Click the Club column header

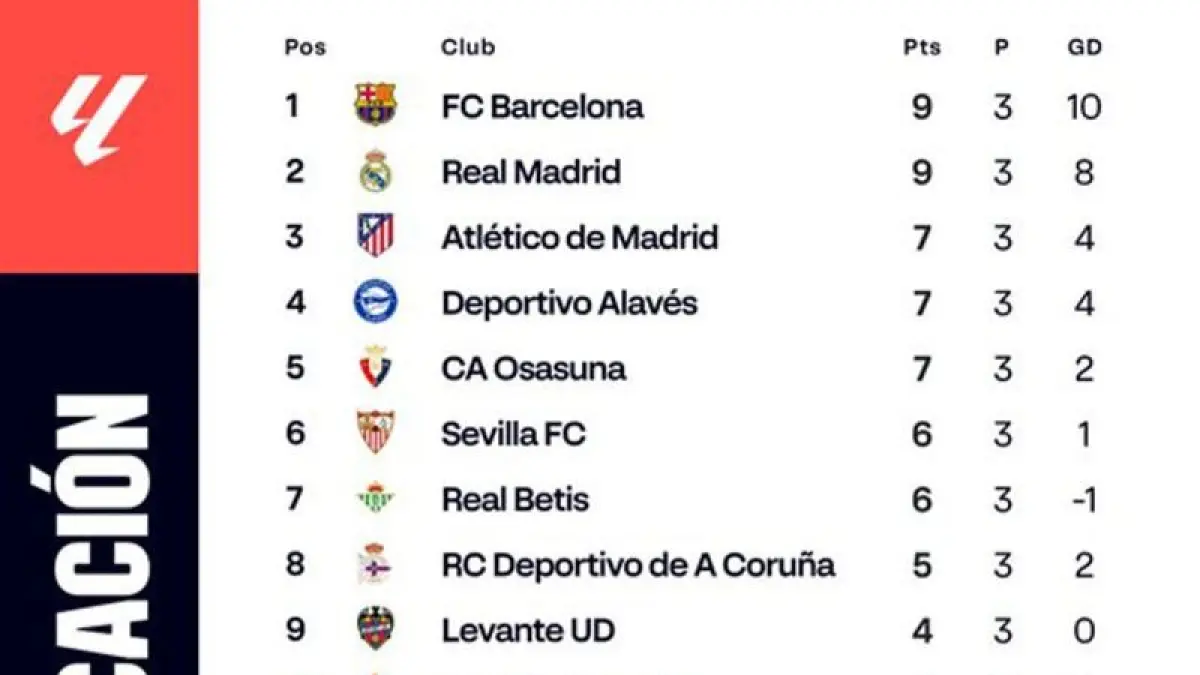468,47
